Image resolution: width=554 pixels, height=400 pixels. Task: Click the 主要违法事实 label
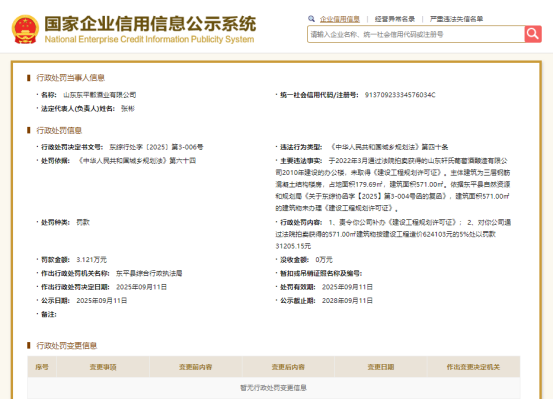tap(301, 161)
